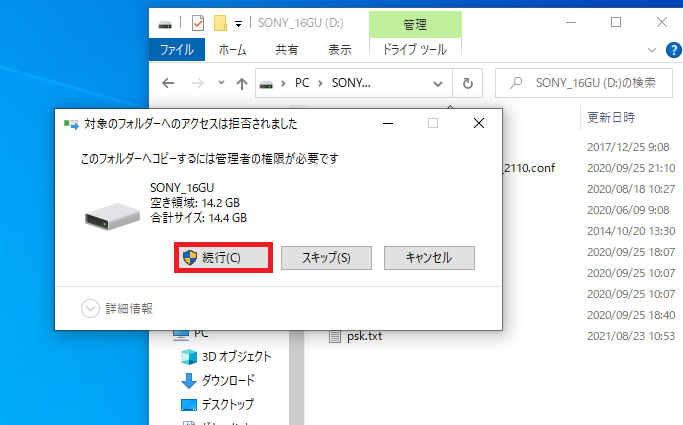Open Explorer help question icon
This screenshot has height=425, width=683.
(x=673, y=50)
